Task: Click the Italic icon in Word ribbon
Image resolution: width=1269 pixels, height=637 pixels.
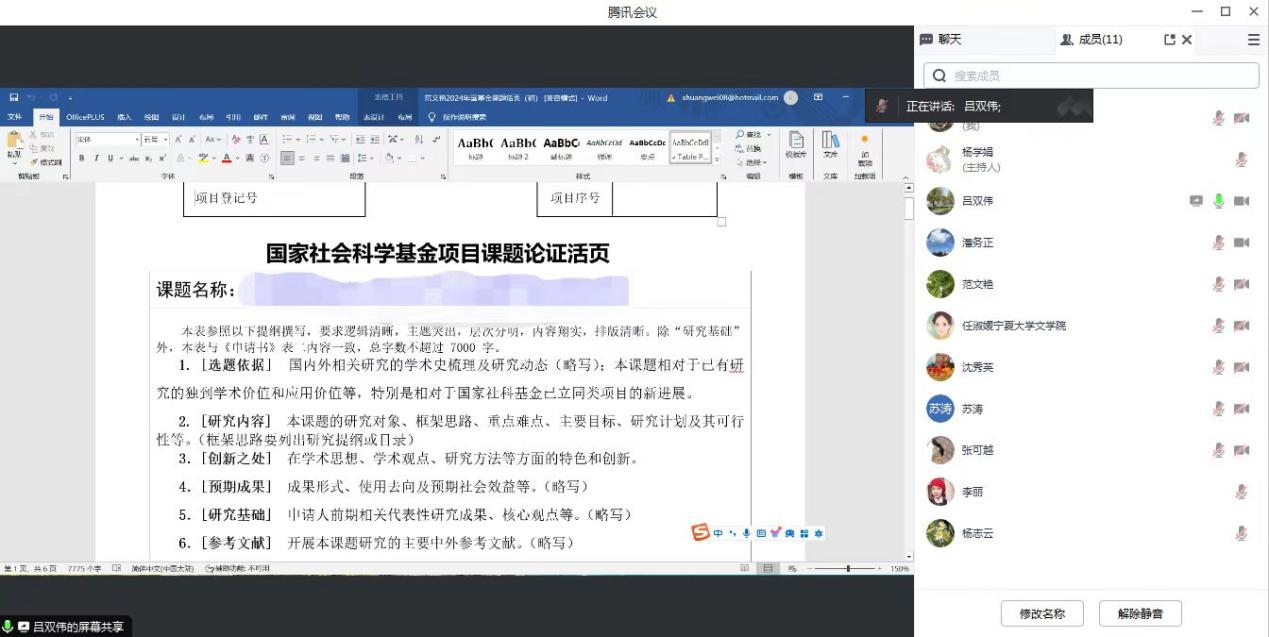Action: 96,158
